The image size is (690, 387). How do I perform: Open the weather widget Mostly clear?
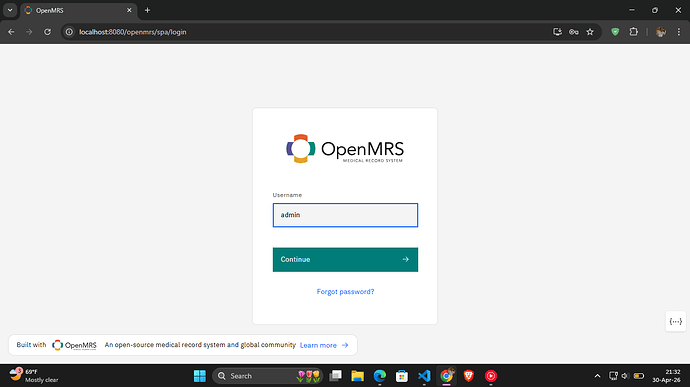pos(34,376)
